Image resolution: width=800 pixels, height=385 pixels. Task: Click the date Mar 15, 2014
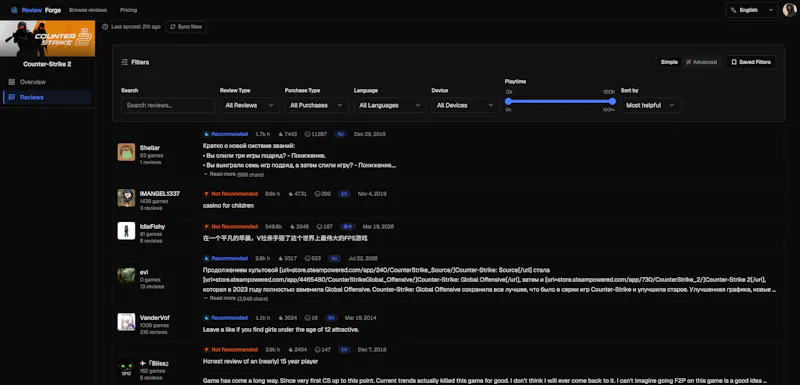(x=360, y=318)
